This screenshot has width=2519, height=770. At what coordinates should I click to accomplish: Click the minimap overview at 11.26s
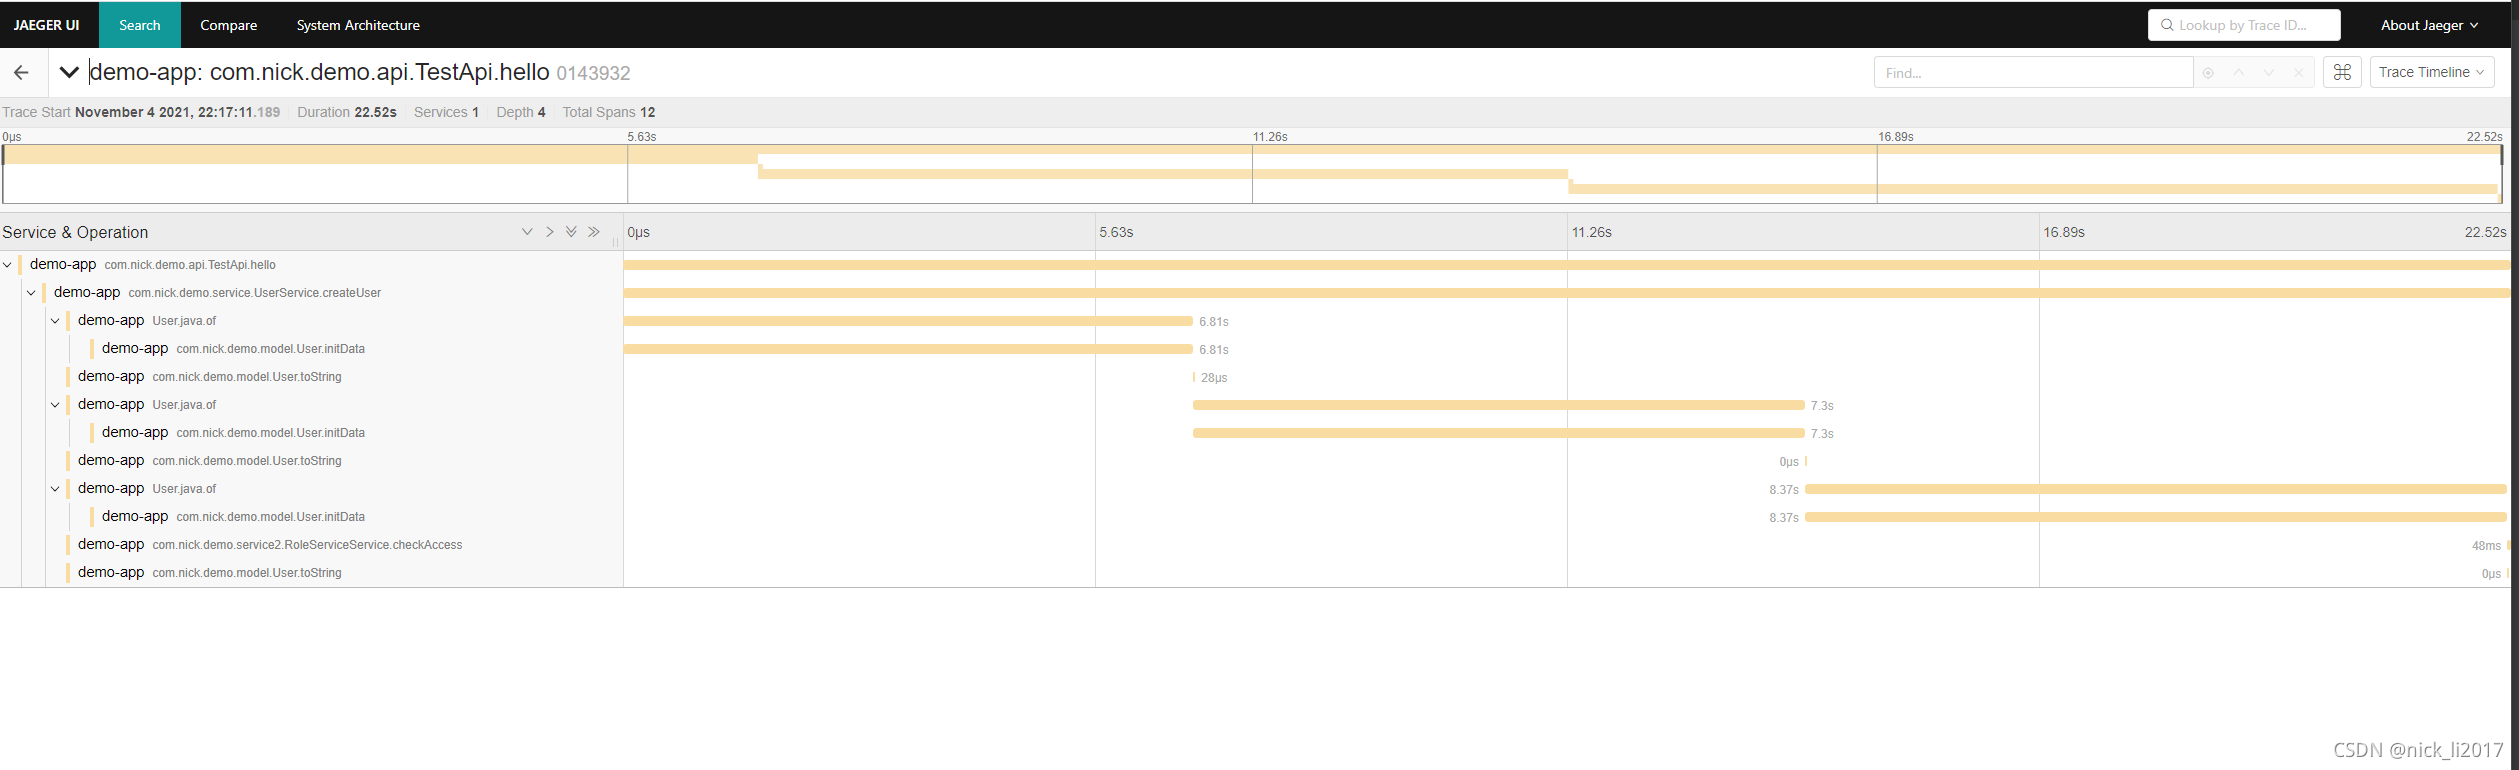pyautogui.click(x=1252, y=174)
